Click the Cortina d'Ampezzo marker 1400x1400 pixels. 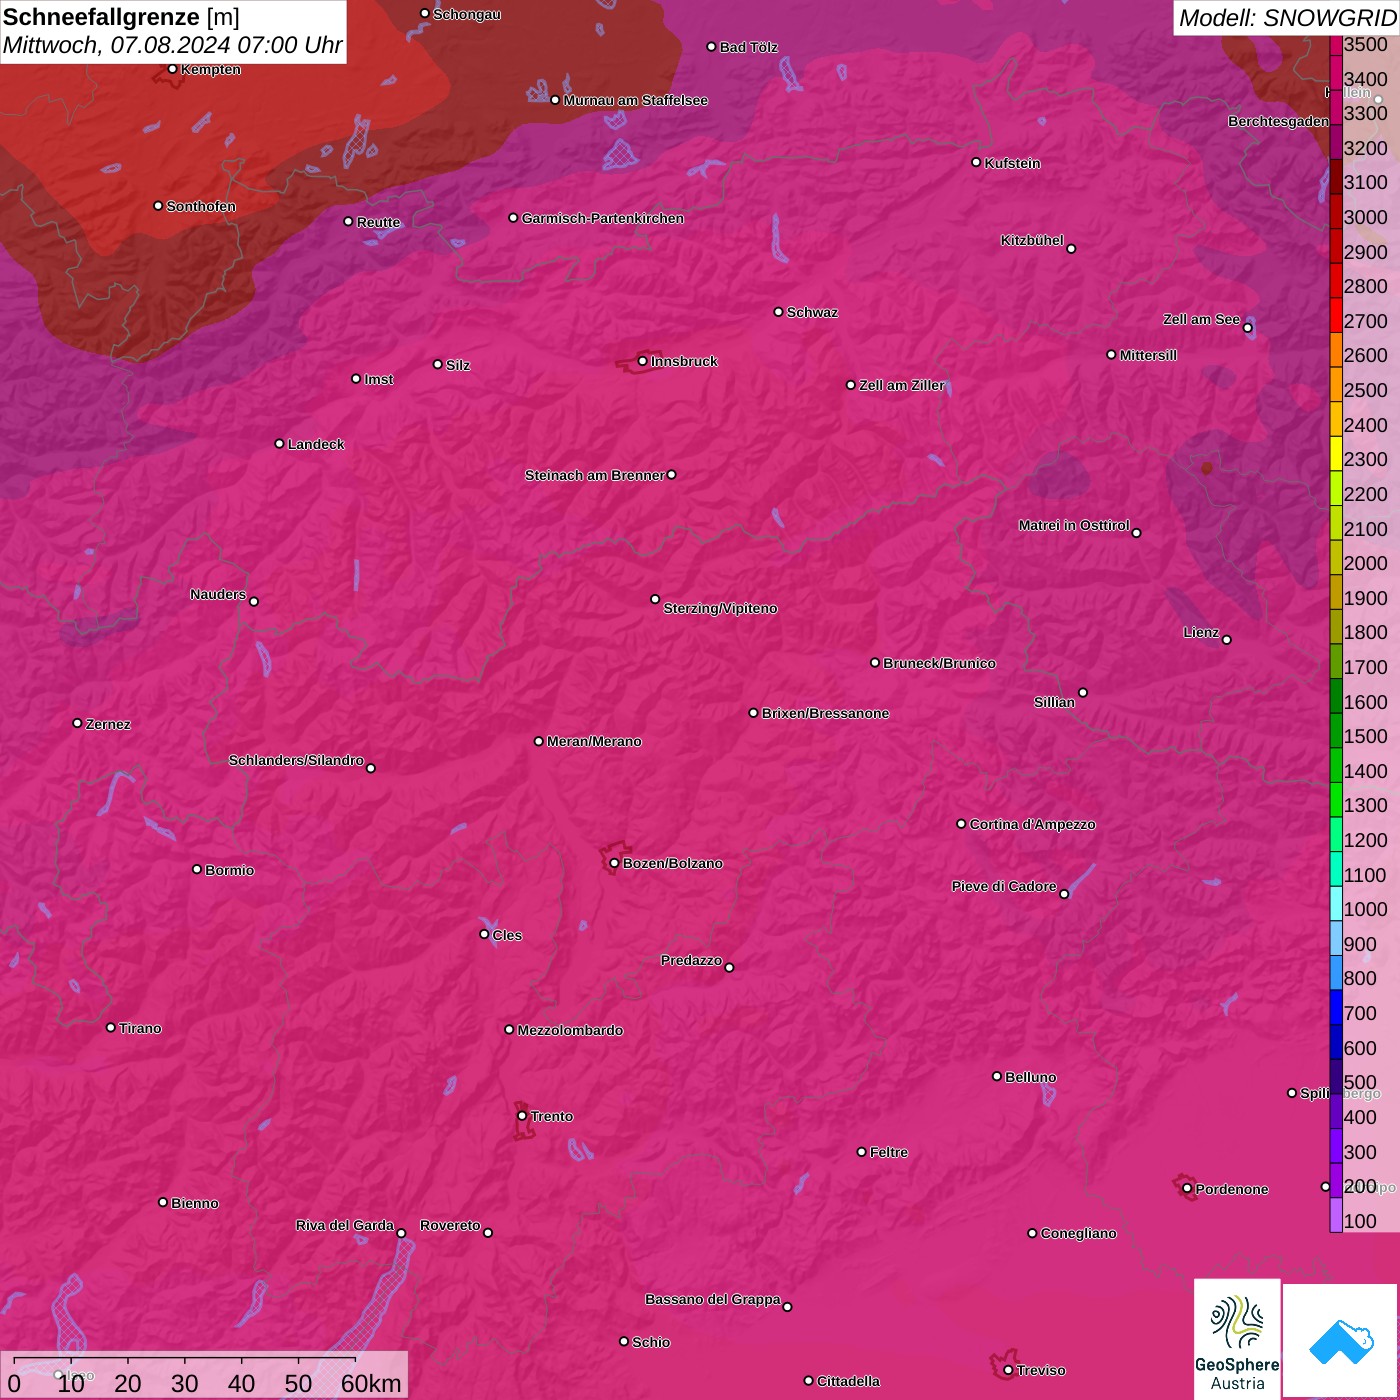click(961, 824)
